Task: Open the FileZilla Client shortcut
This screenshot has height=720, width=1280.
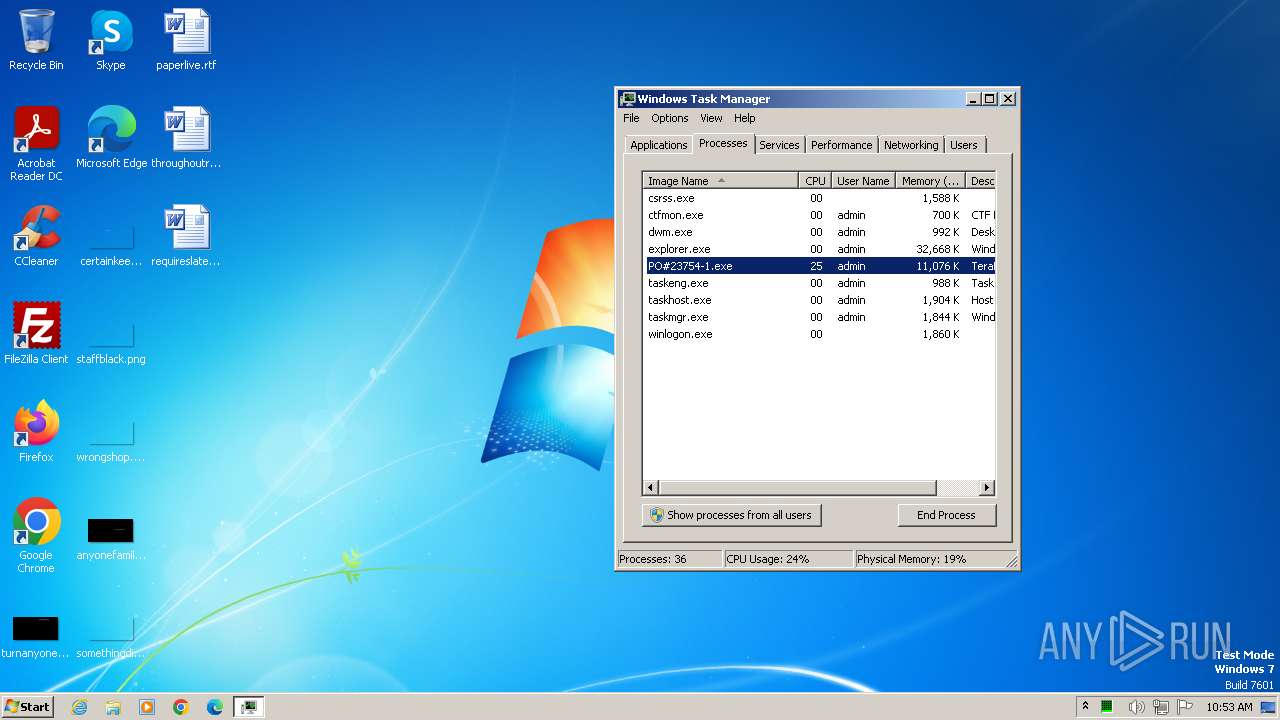Action: pos(36,334)
